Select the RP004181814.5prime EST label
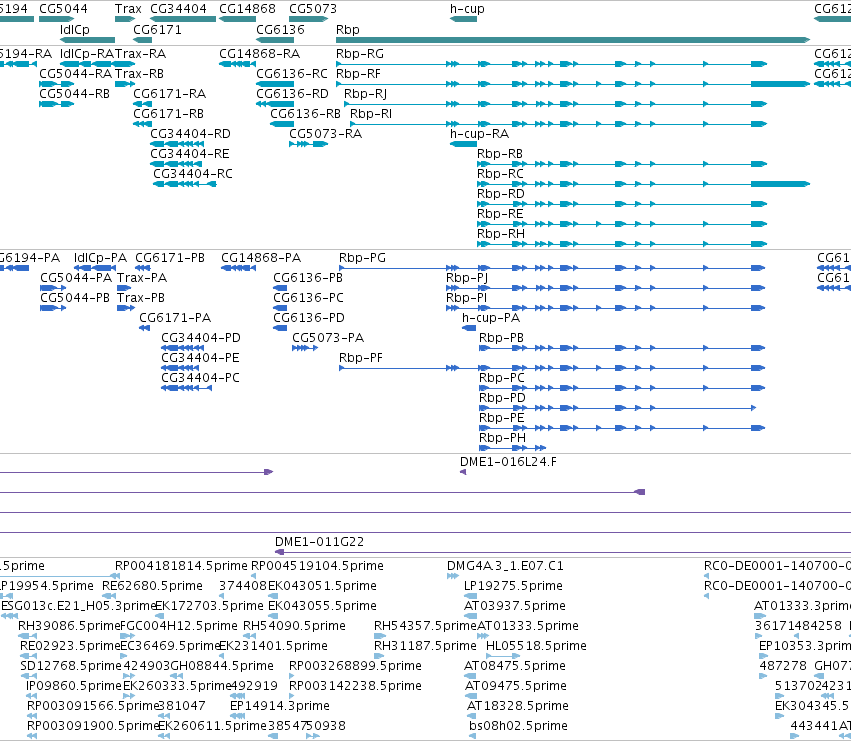Screen dimensions: 851x741 coord(181,566)
